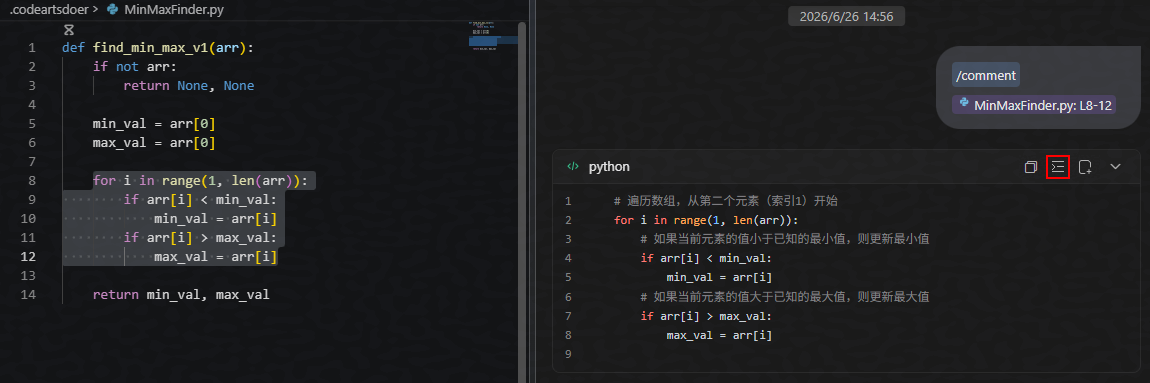The image size is (1150, 383).
Task: Click the code brackets icon beside python
Action: pos(573,167)
